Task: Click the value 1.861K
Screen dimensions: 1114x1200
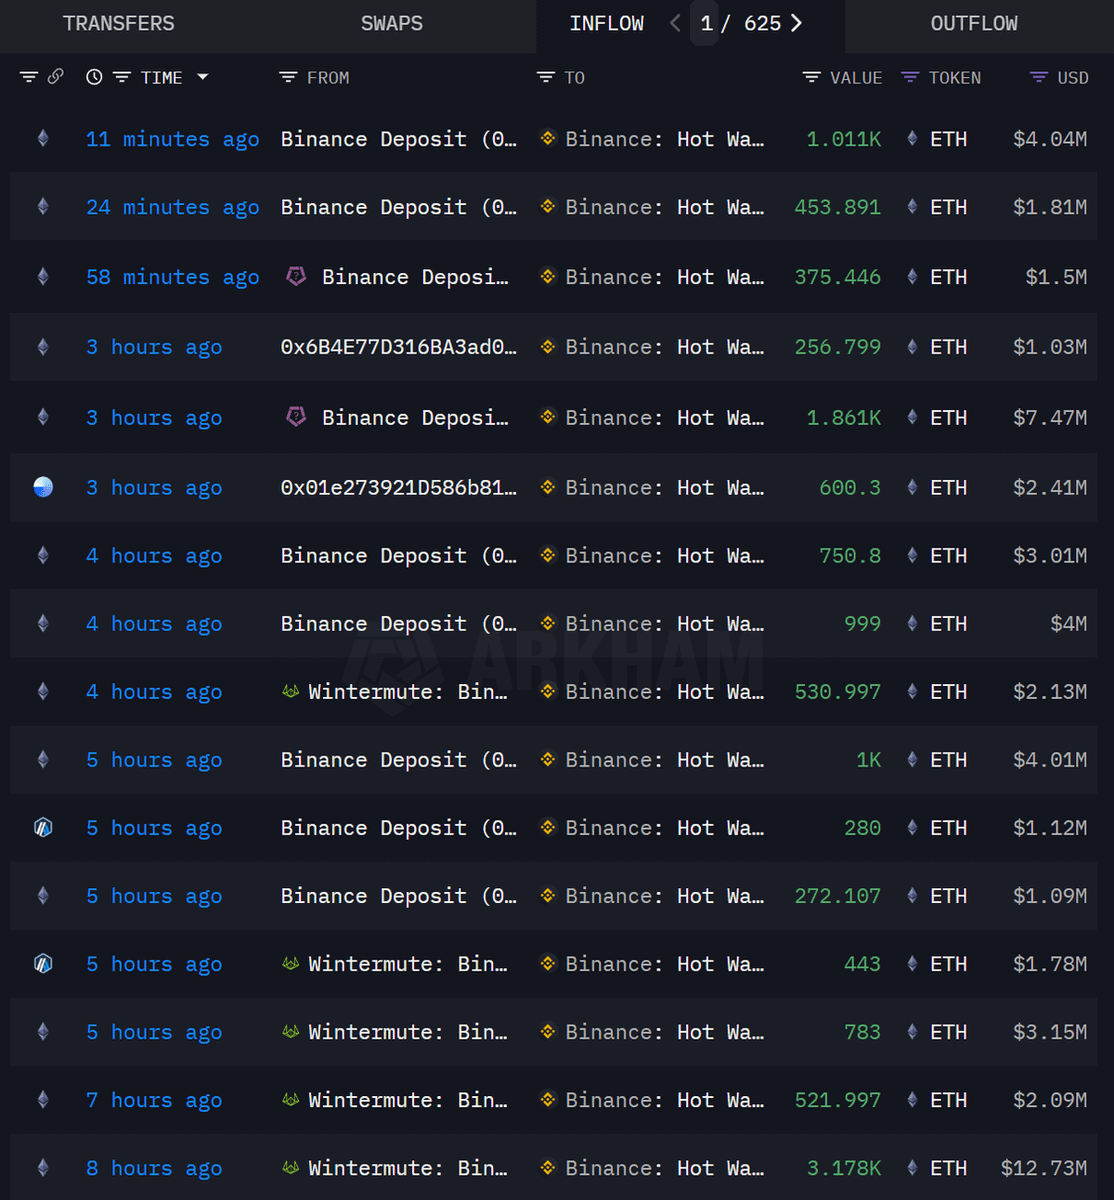Action: coord(844,418)
